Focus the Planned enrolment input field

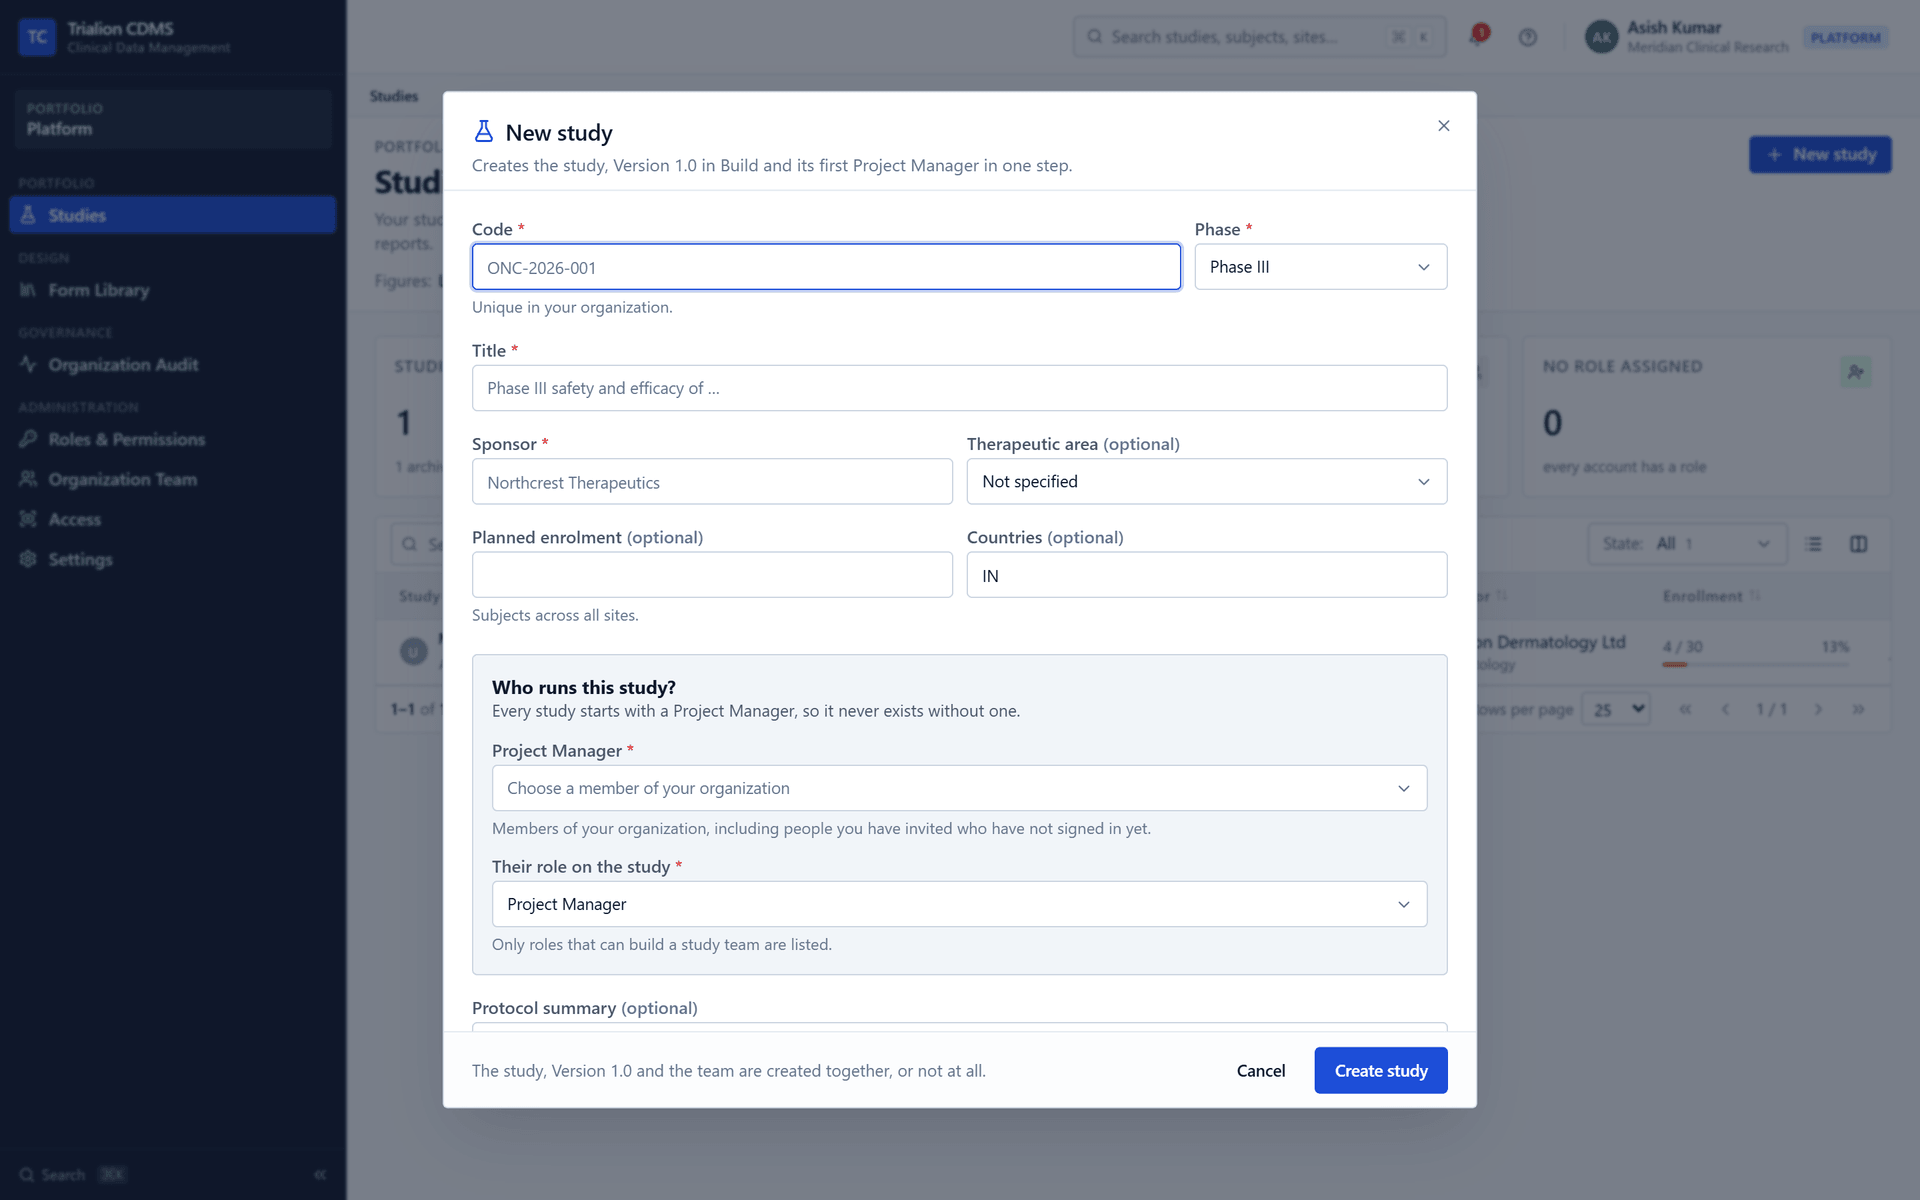pos(712,575)
